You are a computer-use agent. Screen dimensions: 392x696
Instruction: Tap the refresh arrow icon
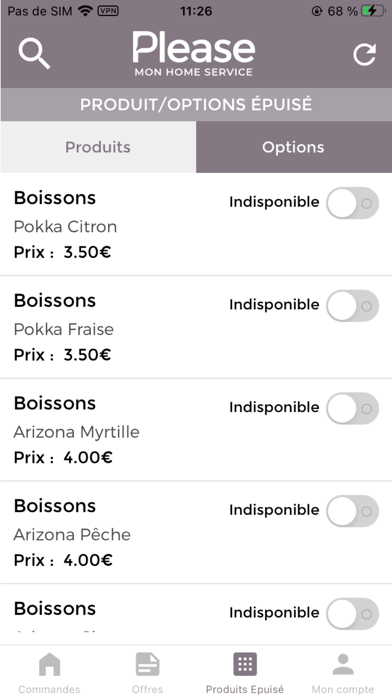click(364, 55)
